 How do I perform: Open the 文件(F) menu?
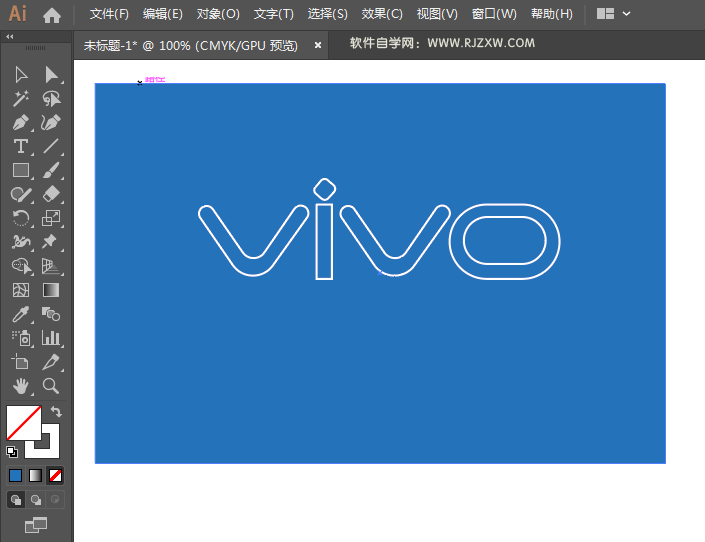coord(109,14)
